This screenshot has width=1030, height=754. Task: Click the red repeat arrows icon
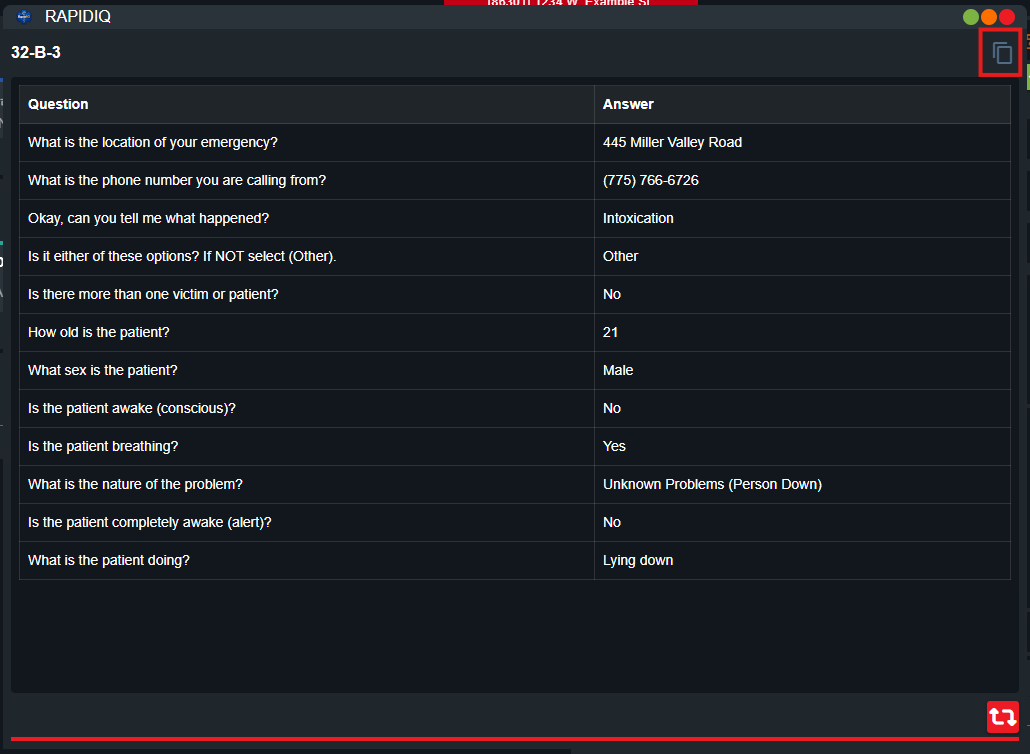point(1003,717)
